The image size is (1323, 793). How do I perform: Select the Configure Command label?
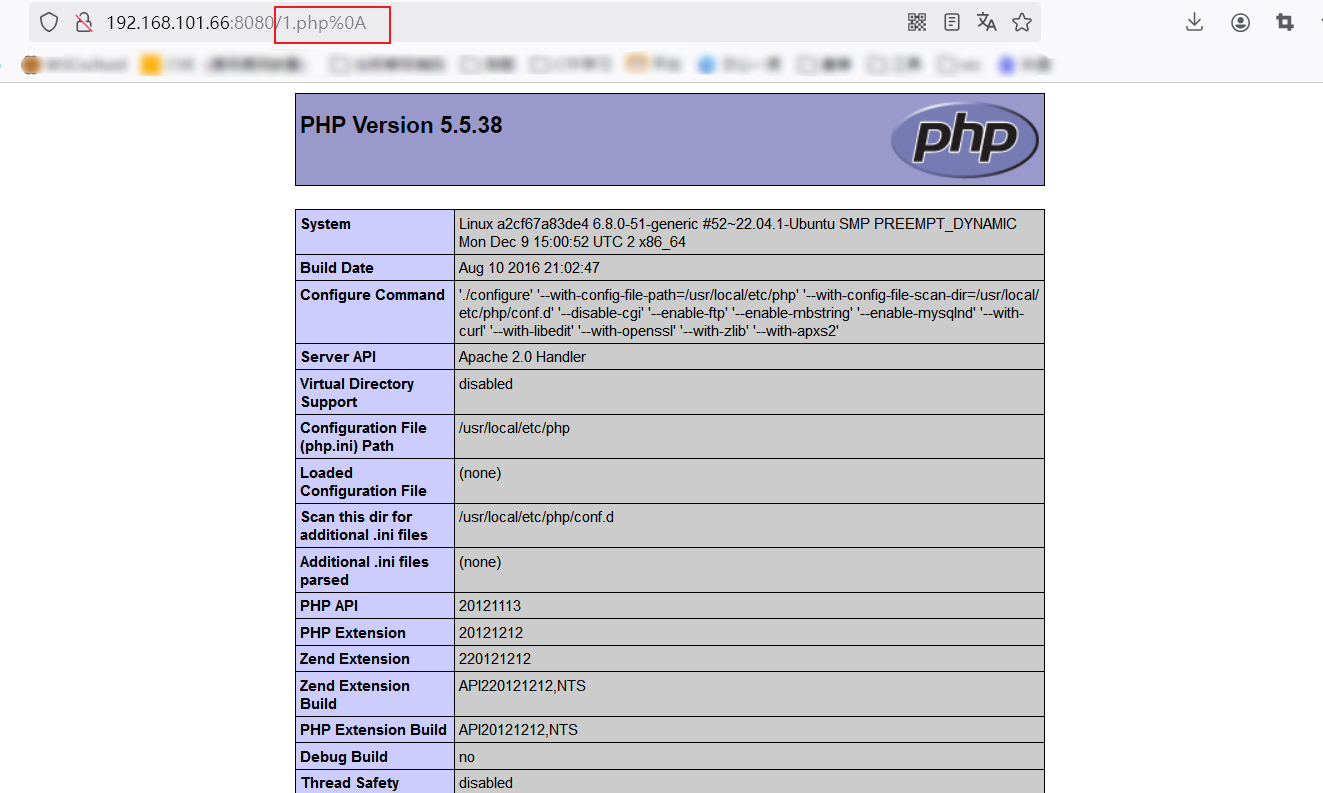(x=373, y=295)
